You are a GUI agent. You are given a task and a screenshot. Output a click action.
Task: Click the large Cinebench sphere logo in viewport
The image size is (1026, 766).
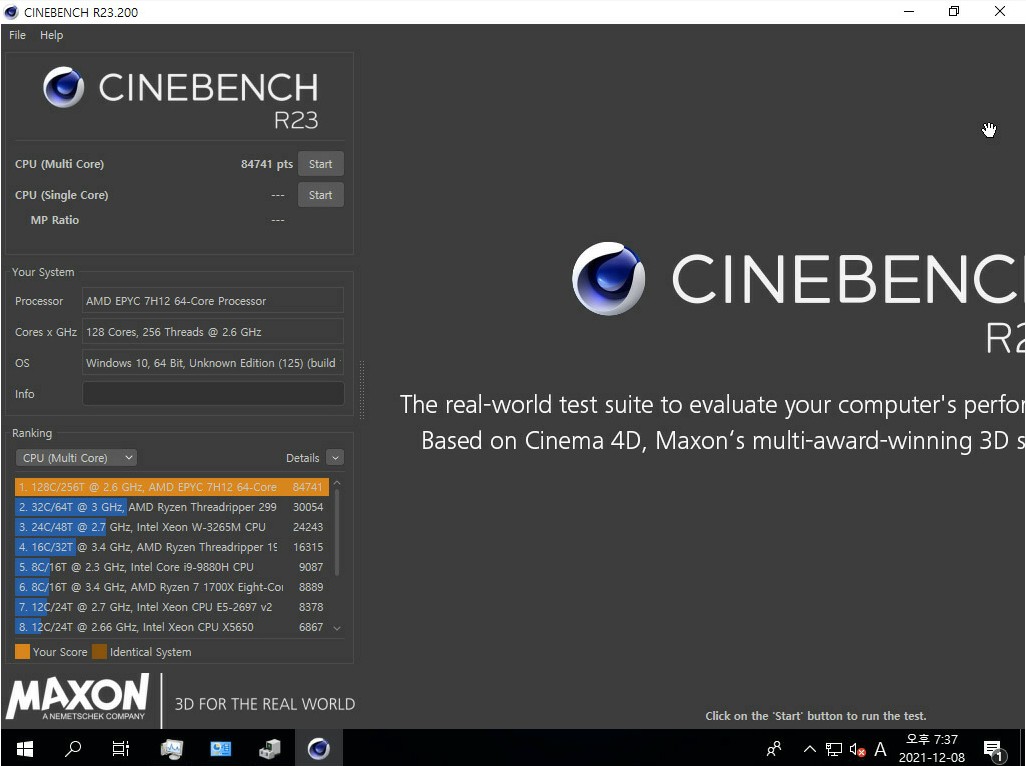click(608, 279)
